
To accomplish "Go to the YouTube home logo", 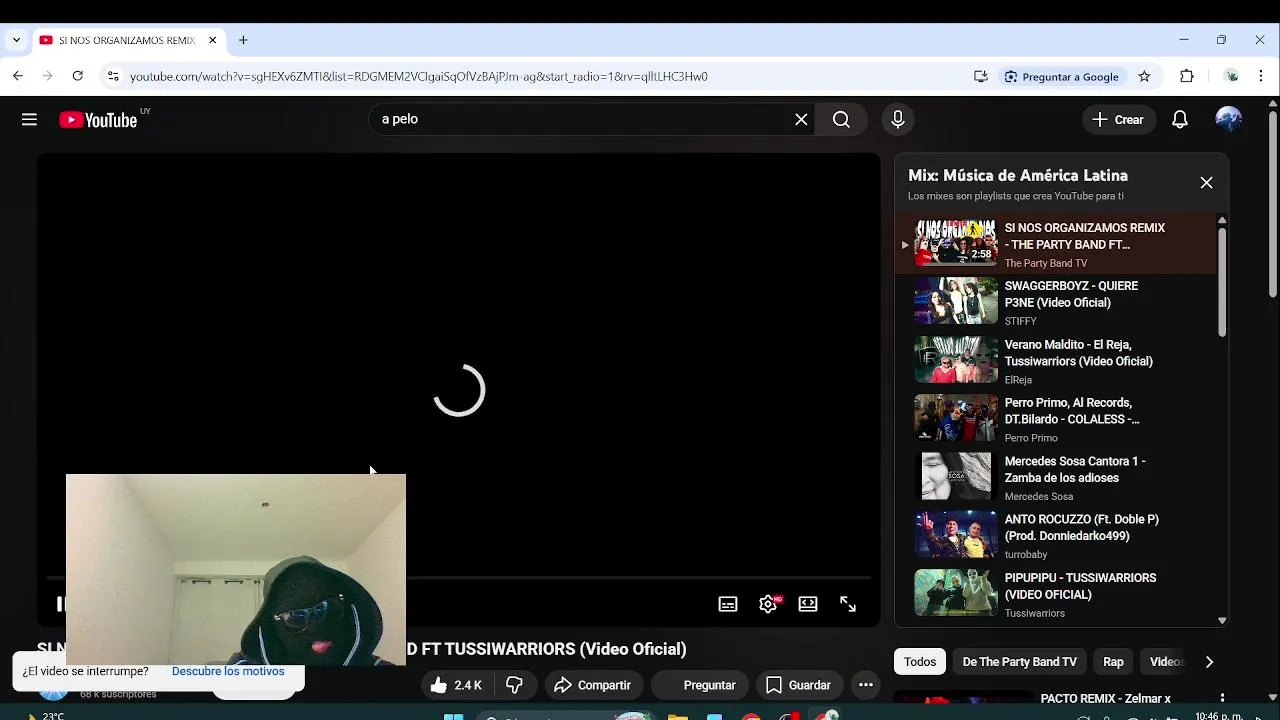I will [98, 120].
